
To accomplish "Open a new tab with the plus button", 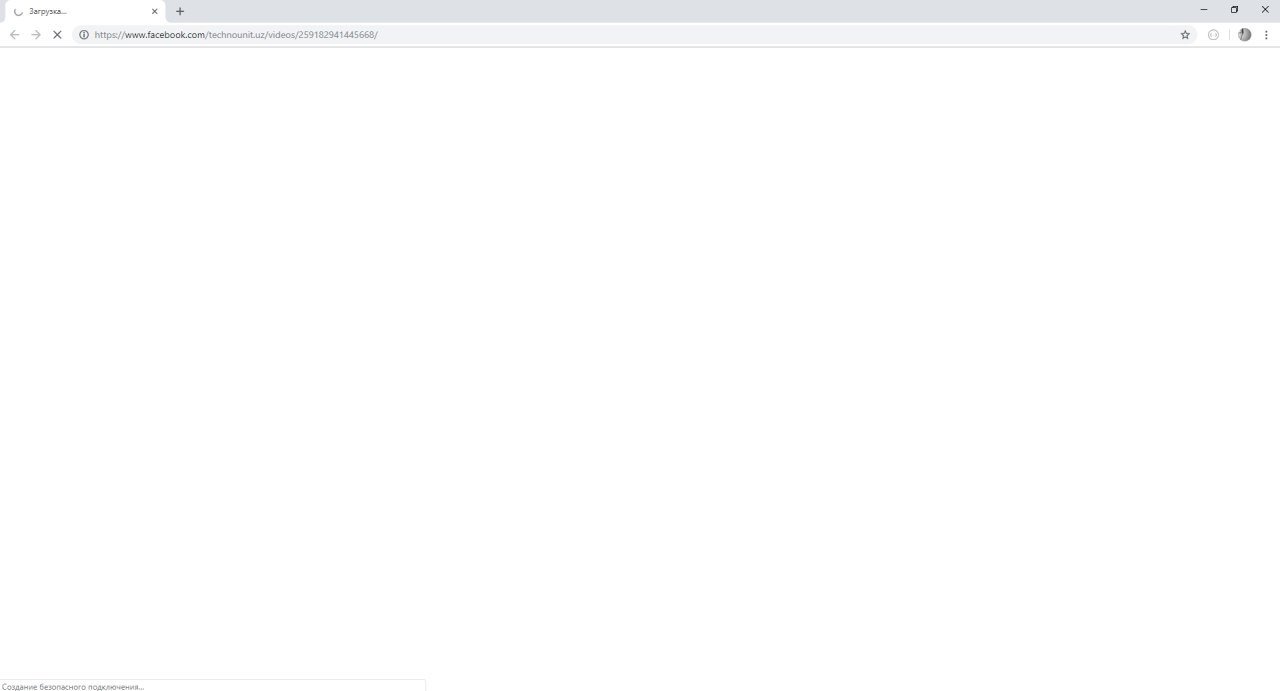I will 180,11.
